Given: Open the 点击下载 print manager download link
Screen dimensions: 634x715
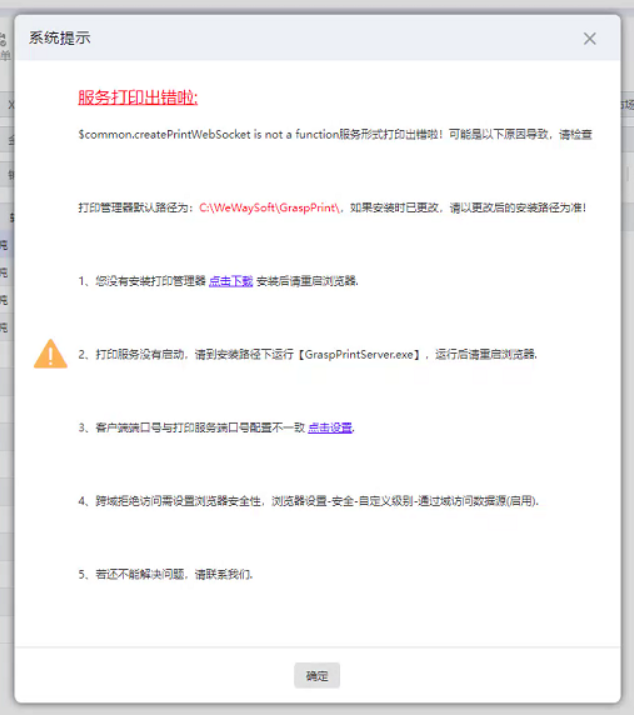Looking at the screenshot, I should (231, 281).
